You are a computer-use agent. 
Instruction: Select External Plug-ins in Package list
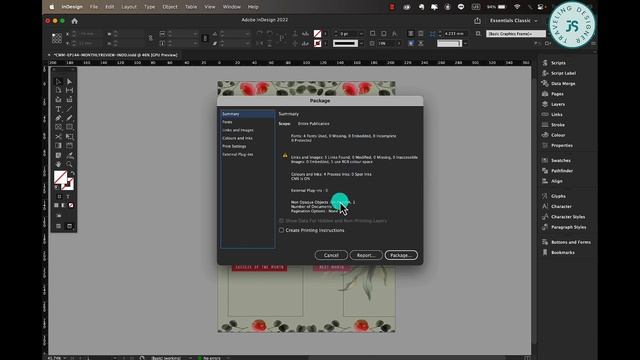tap(248, 154)
